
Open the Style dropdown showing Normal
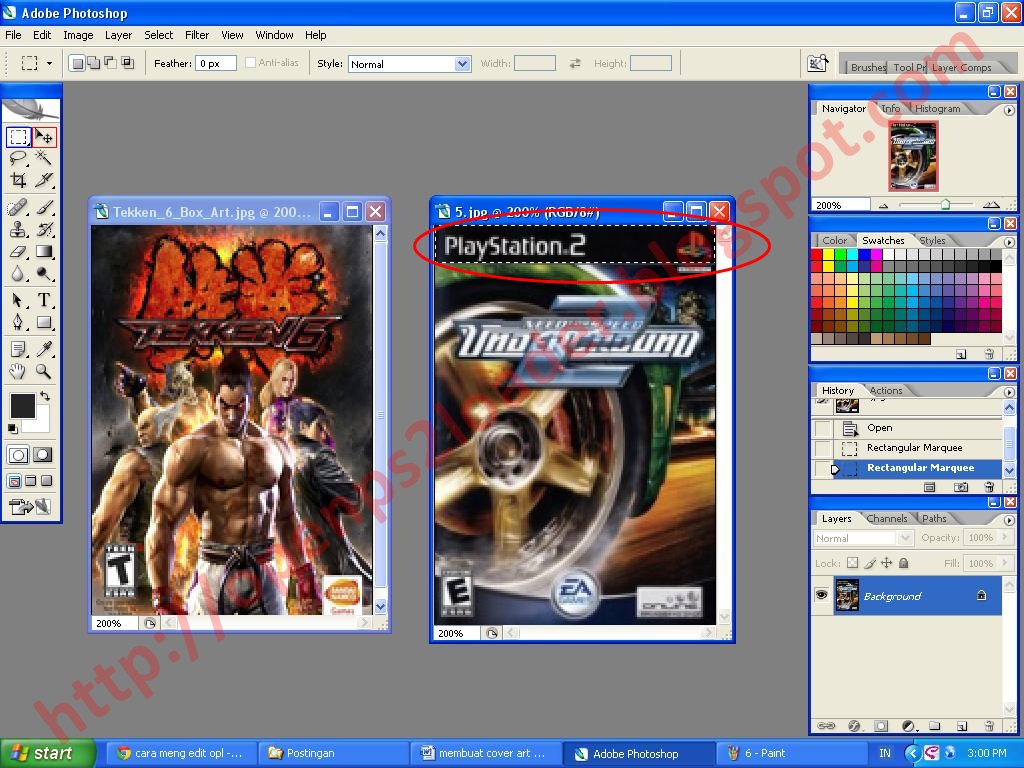tap(409, 64)
